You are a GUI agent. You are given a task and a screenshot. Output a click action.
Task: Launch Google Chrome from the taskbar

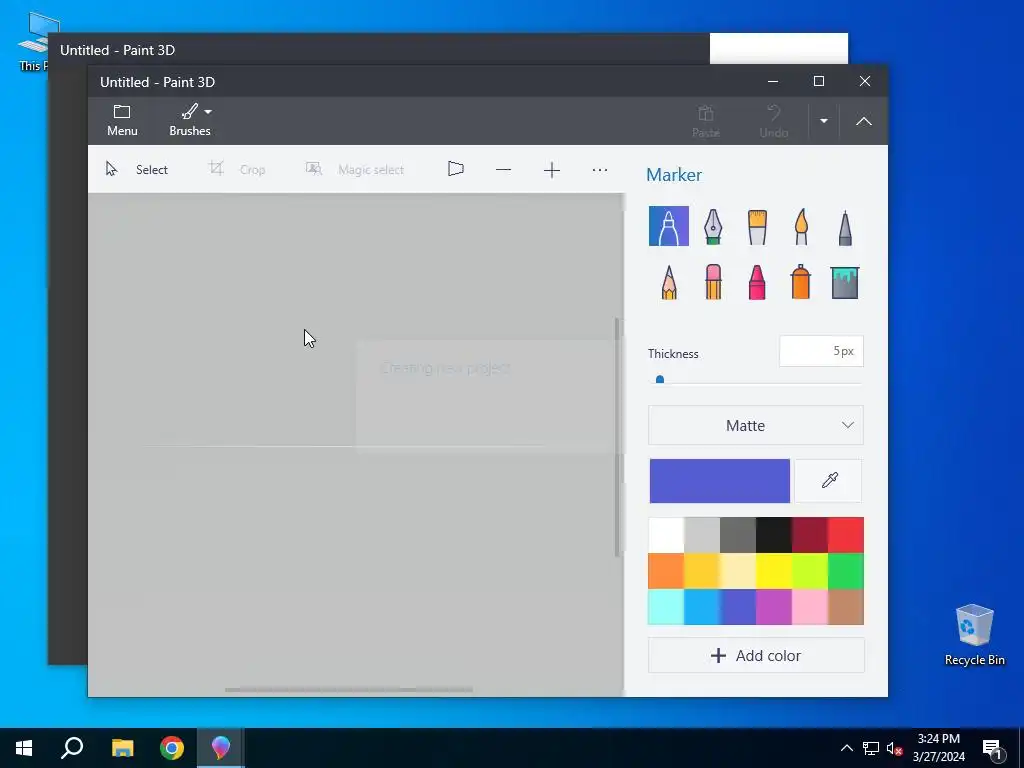click(x=172, y=748)
